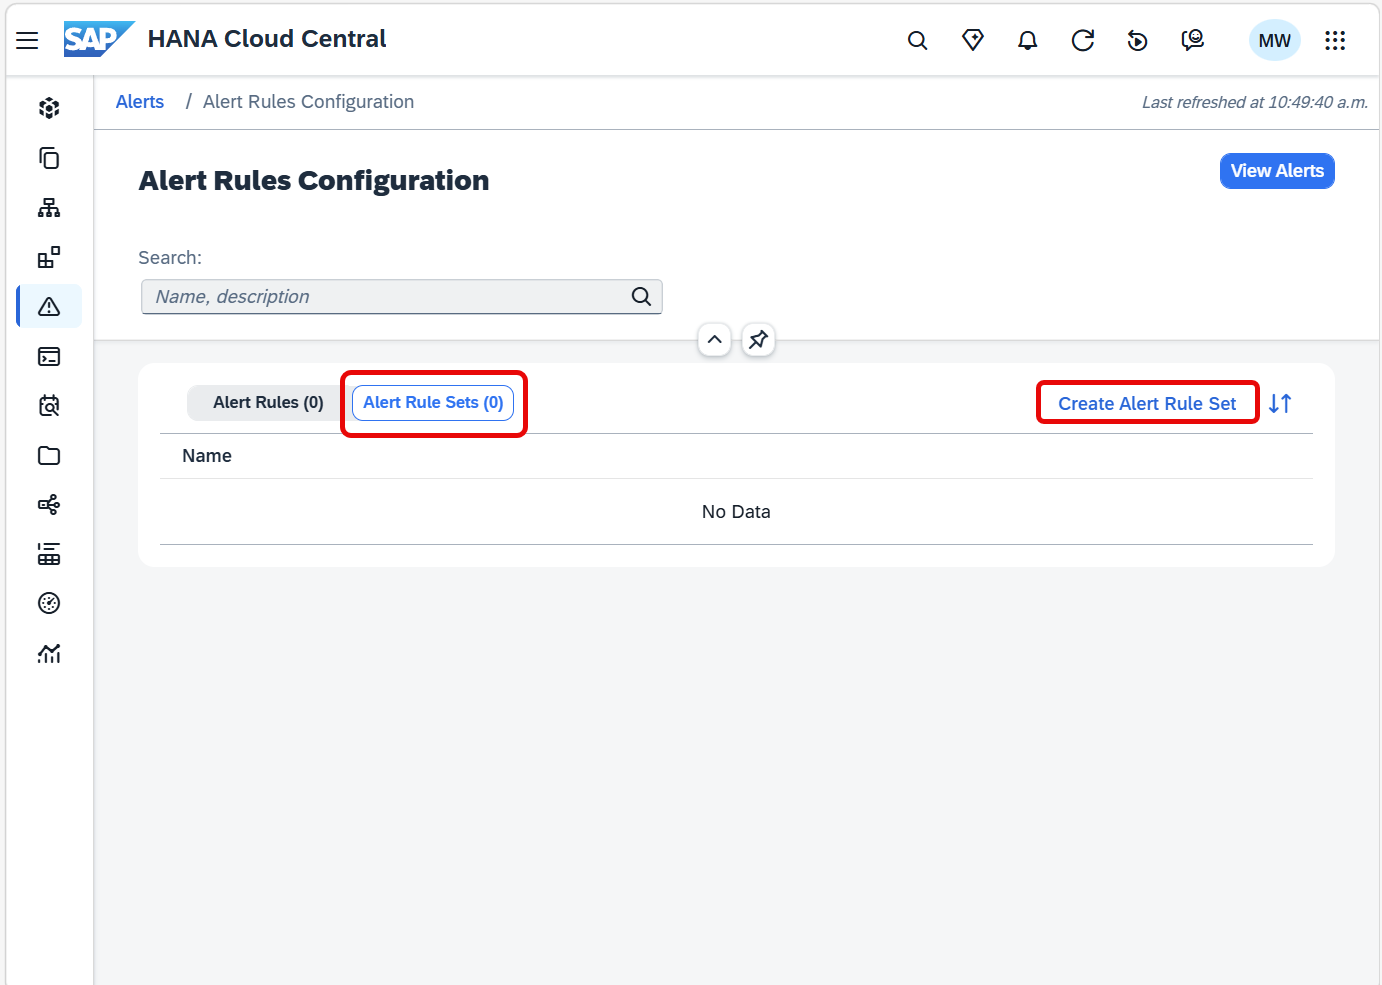Open the hierarchy sidebar icon

pos(49,207)
